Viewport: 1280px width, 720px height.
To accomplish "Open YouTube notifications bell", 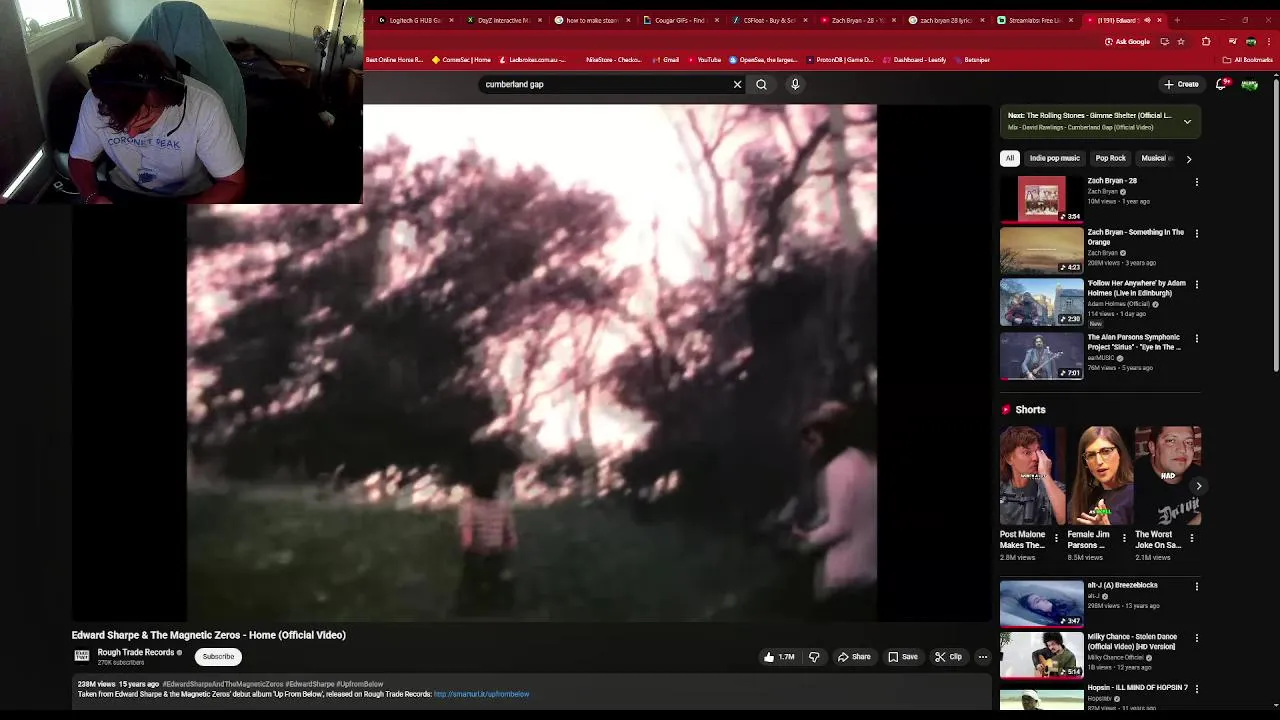I will [x=1220, y=84].
